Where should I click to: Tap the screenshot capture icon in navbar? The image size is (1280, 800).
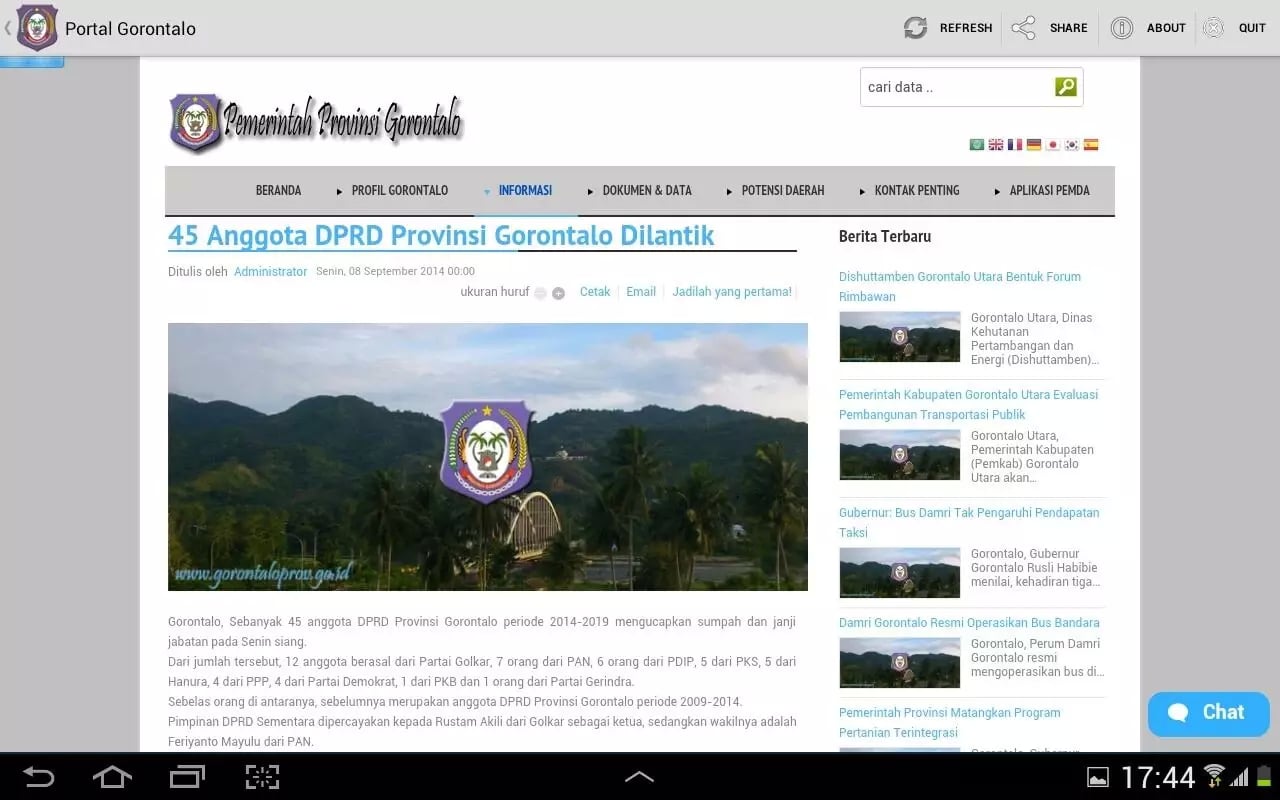pyautogui.click(x=262, y=776)
